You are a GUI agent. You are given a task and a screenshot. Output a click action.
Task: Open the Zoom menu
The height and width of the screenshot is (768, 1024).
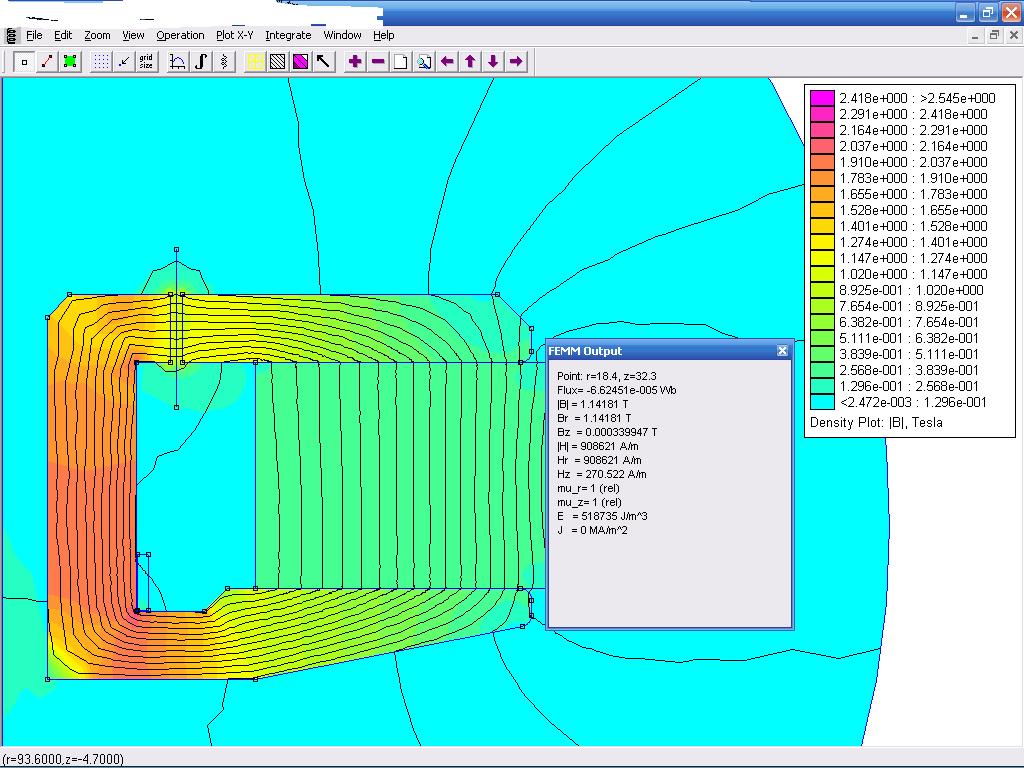tap(97, 35)
